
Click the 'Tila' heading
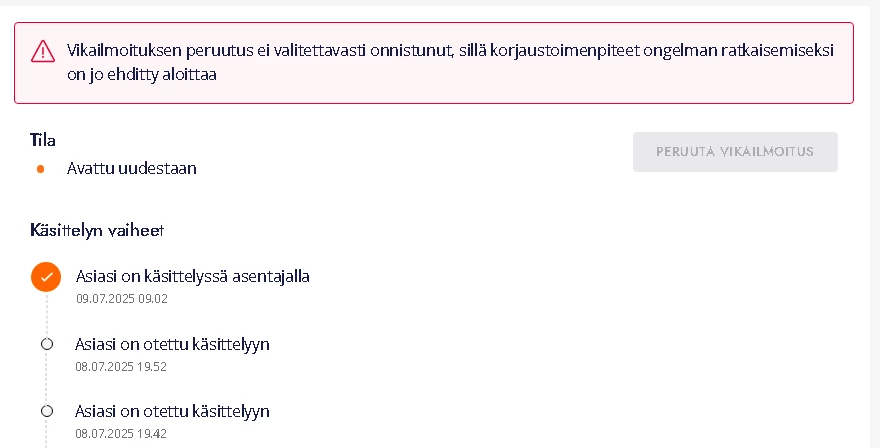tap(44, 138)
